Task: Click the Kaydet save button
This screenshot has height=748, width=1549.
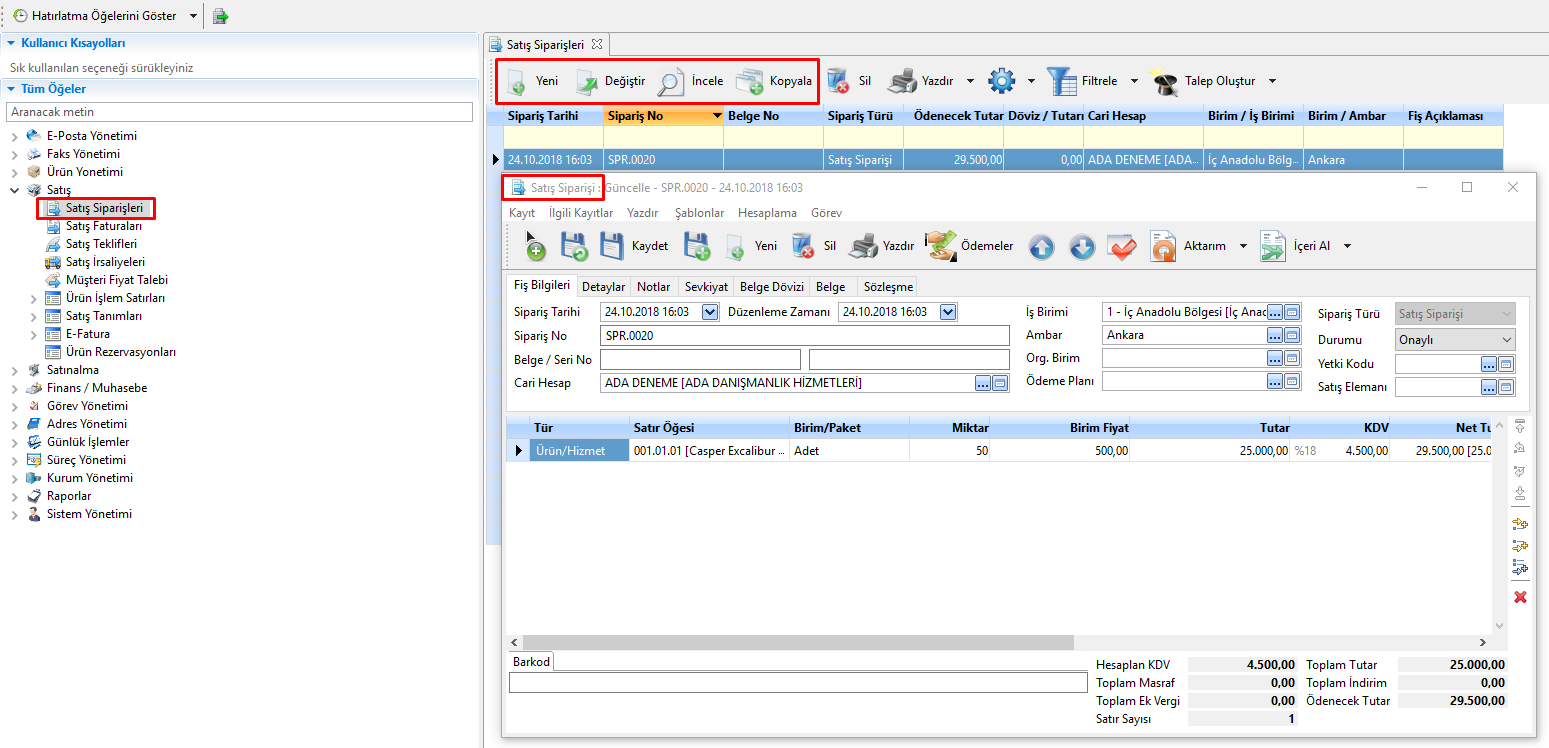Action: [x=634, y=246]
